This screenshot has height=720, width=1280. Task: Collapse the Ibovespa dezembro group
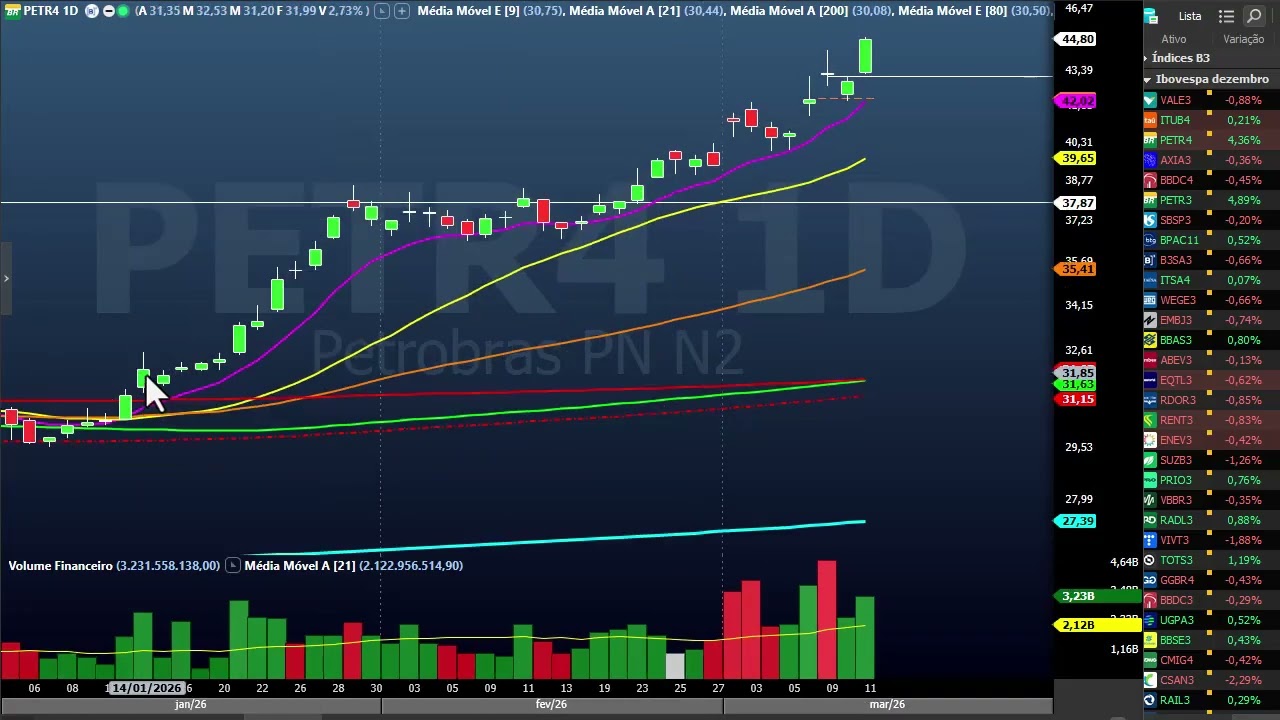(x=1148, y=79)
